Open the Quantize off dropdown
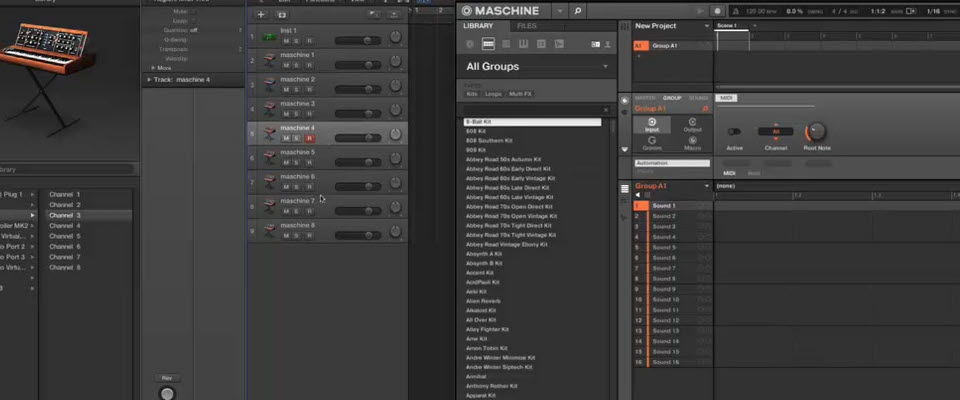Screen dimensions: 960x400 pyautogui.click(x=196, y=30)
